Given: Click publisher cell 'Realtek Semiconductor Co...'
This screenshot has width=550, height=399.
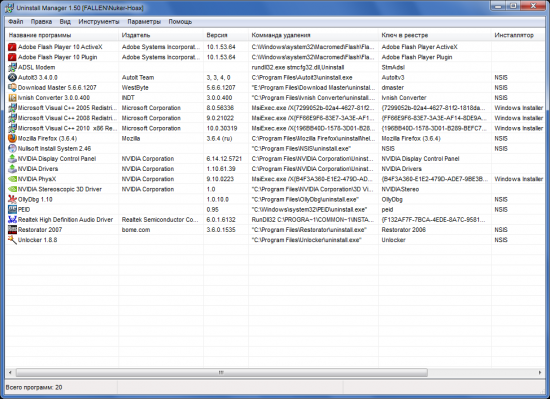Looking at the screenshot, I should coord(160,220).
